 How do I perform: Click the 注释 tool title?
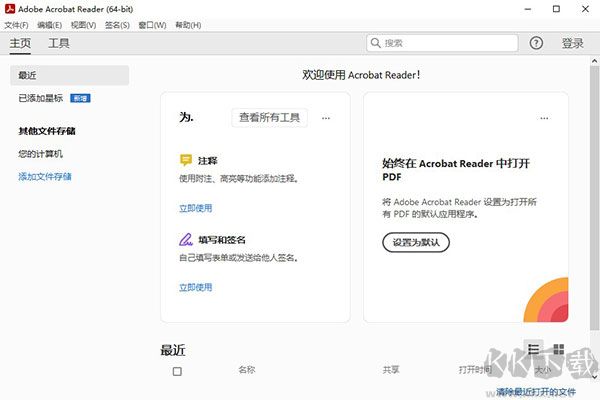click(x=208, y=161)
